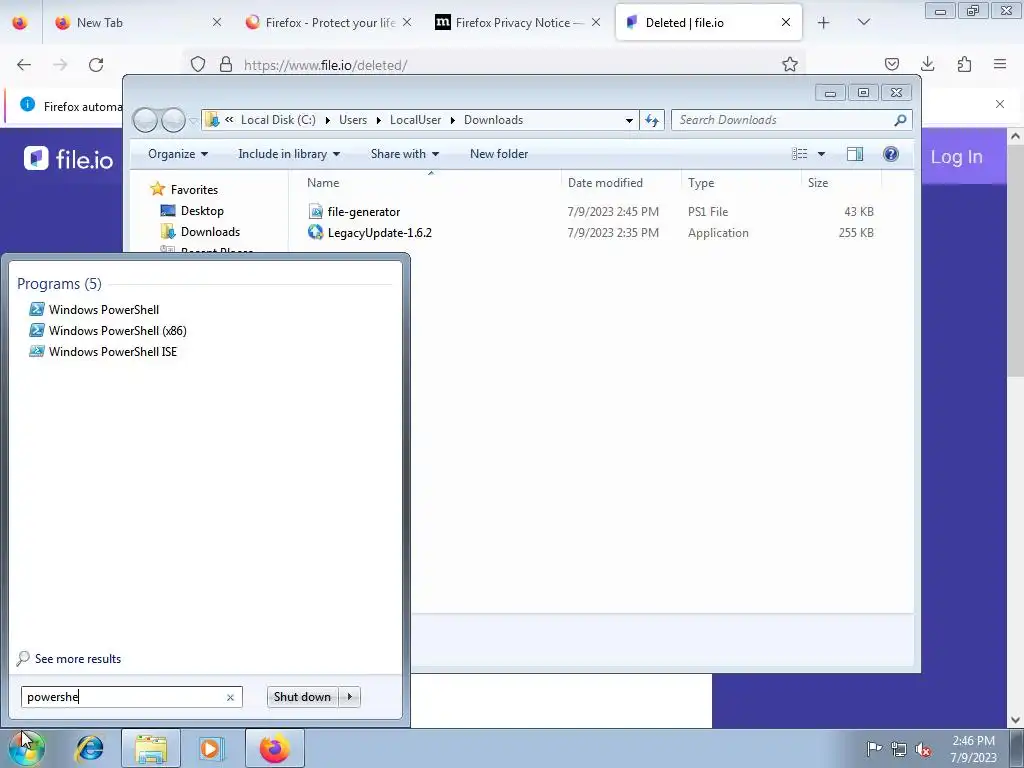Change view icon in Explorer toolbar
Image resolution: width=1024 pixels, height=768 pixels.
[x=799, y=153]
